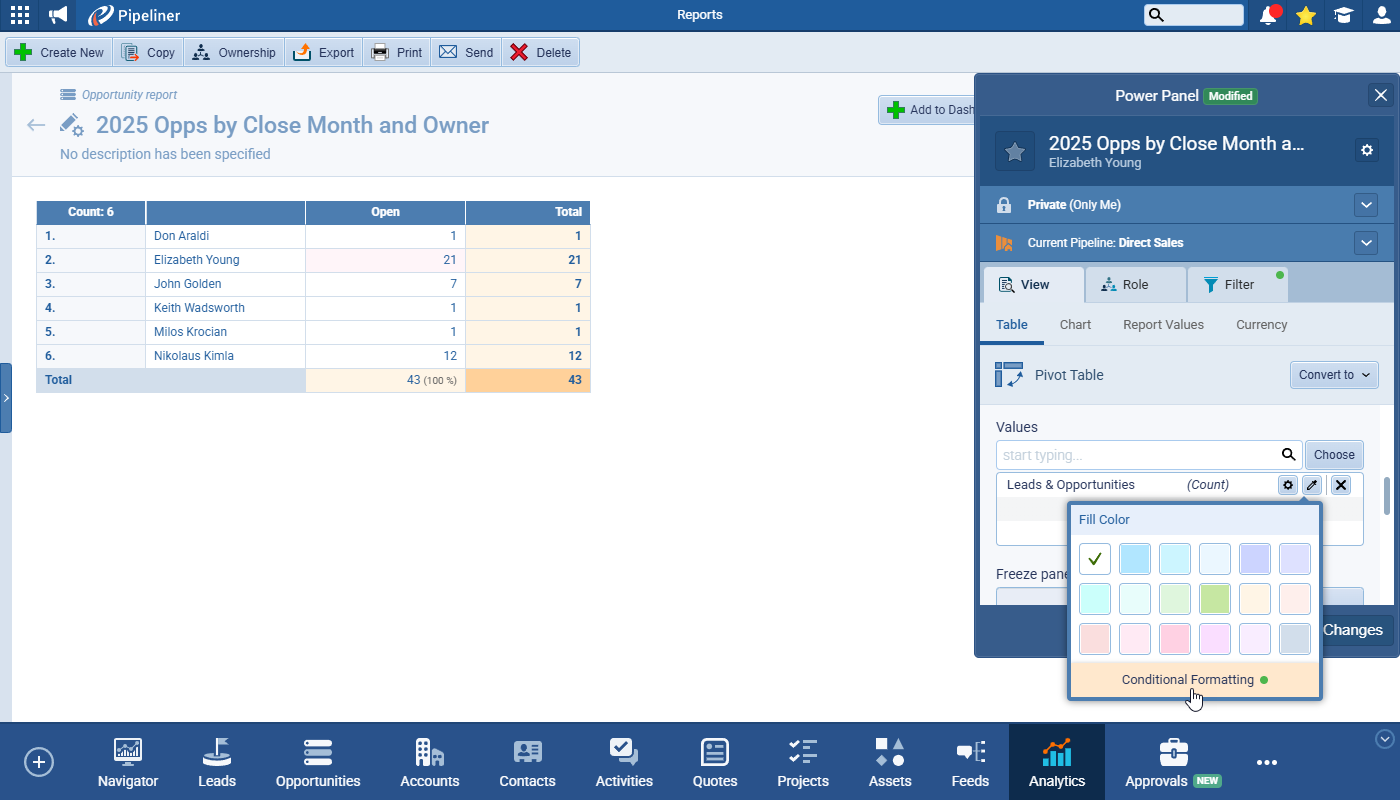Expand the Private sharing section

click(1366, 205)
